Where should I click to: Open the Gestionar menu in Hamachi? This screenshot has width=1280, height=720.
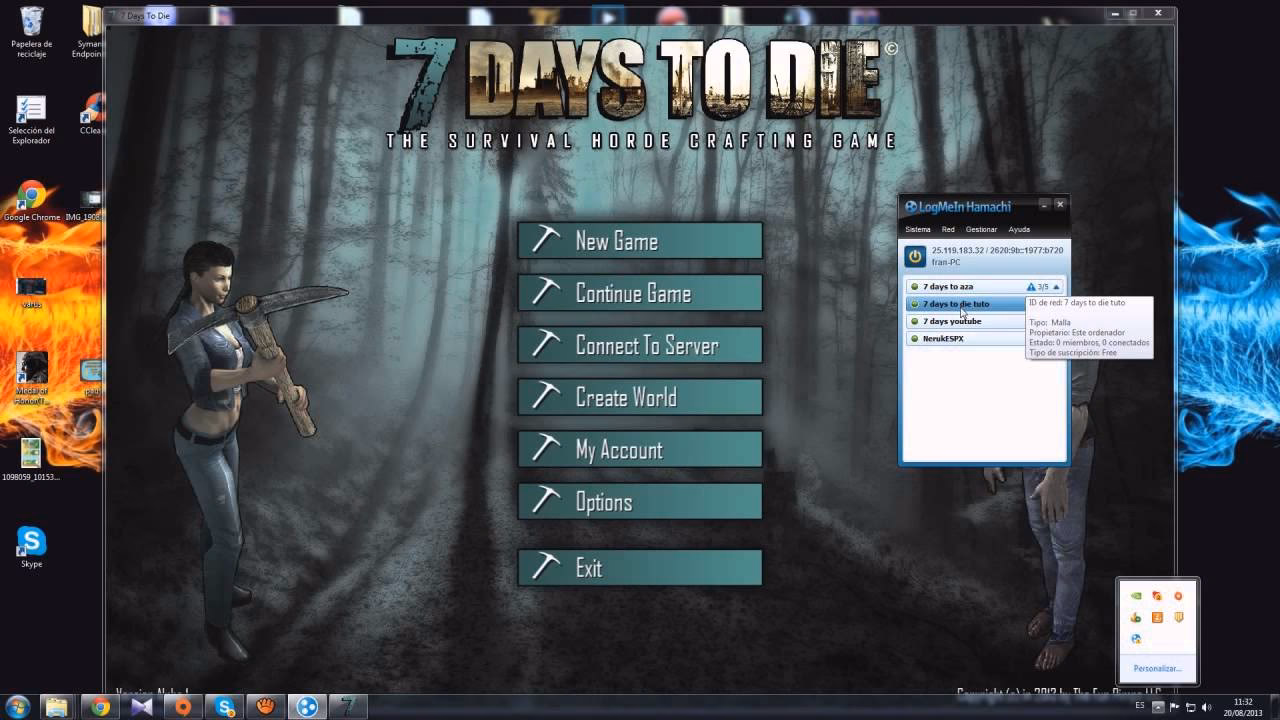click(x=981, y=230)
